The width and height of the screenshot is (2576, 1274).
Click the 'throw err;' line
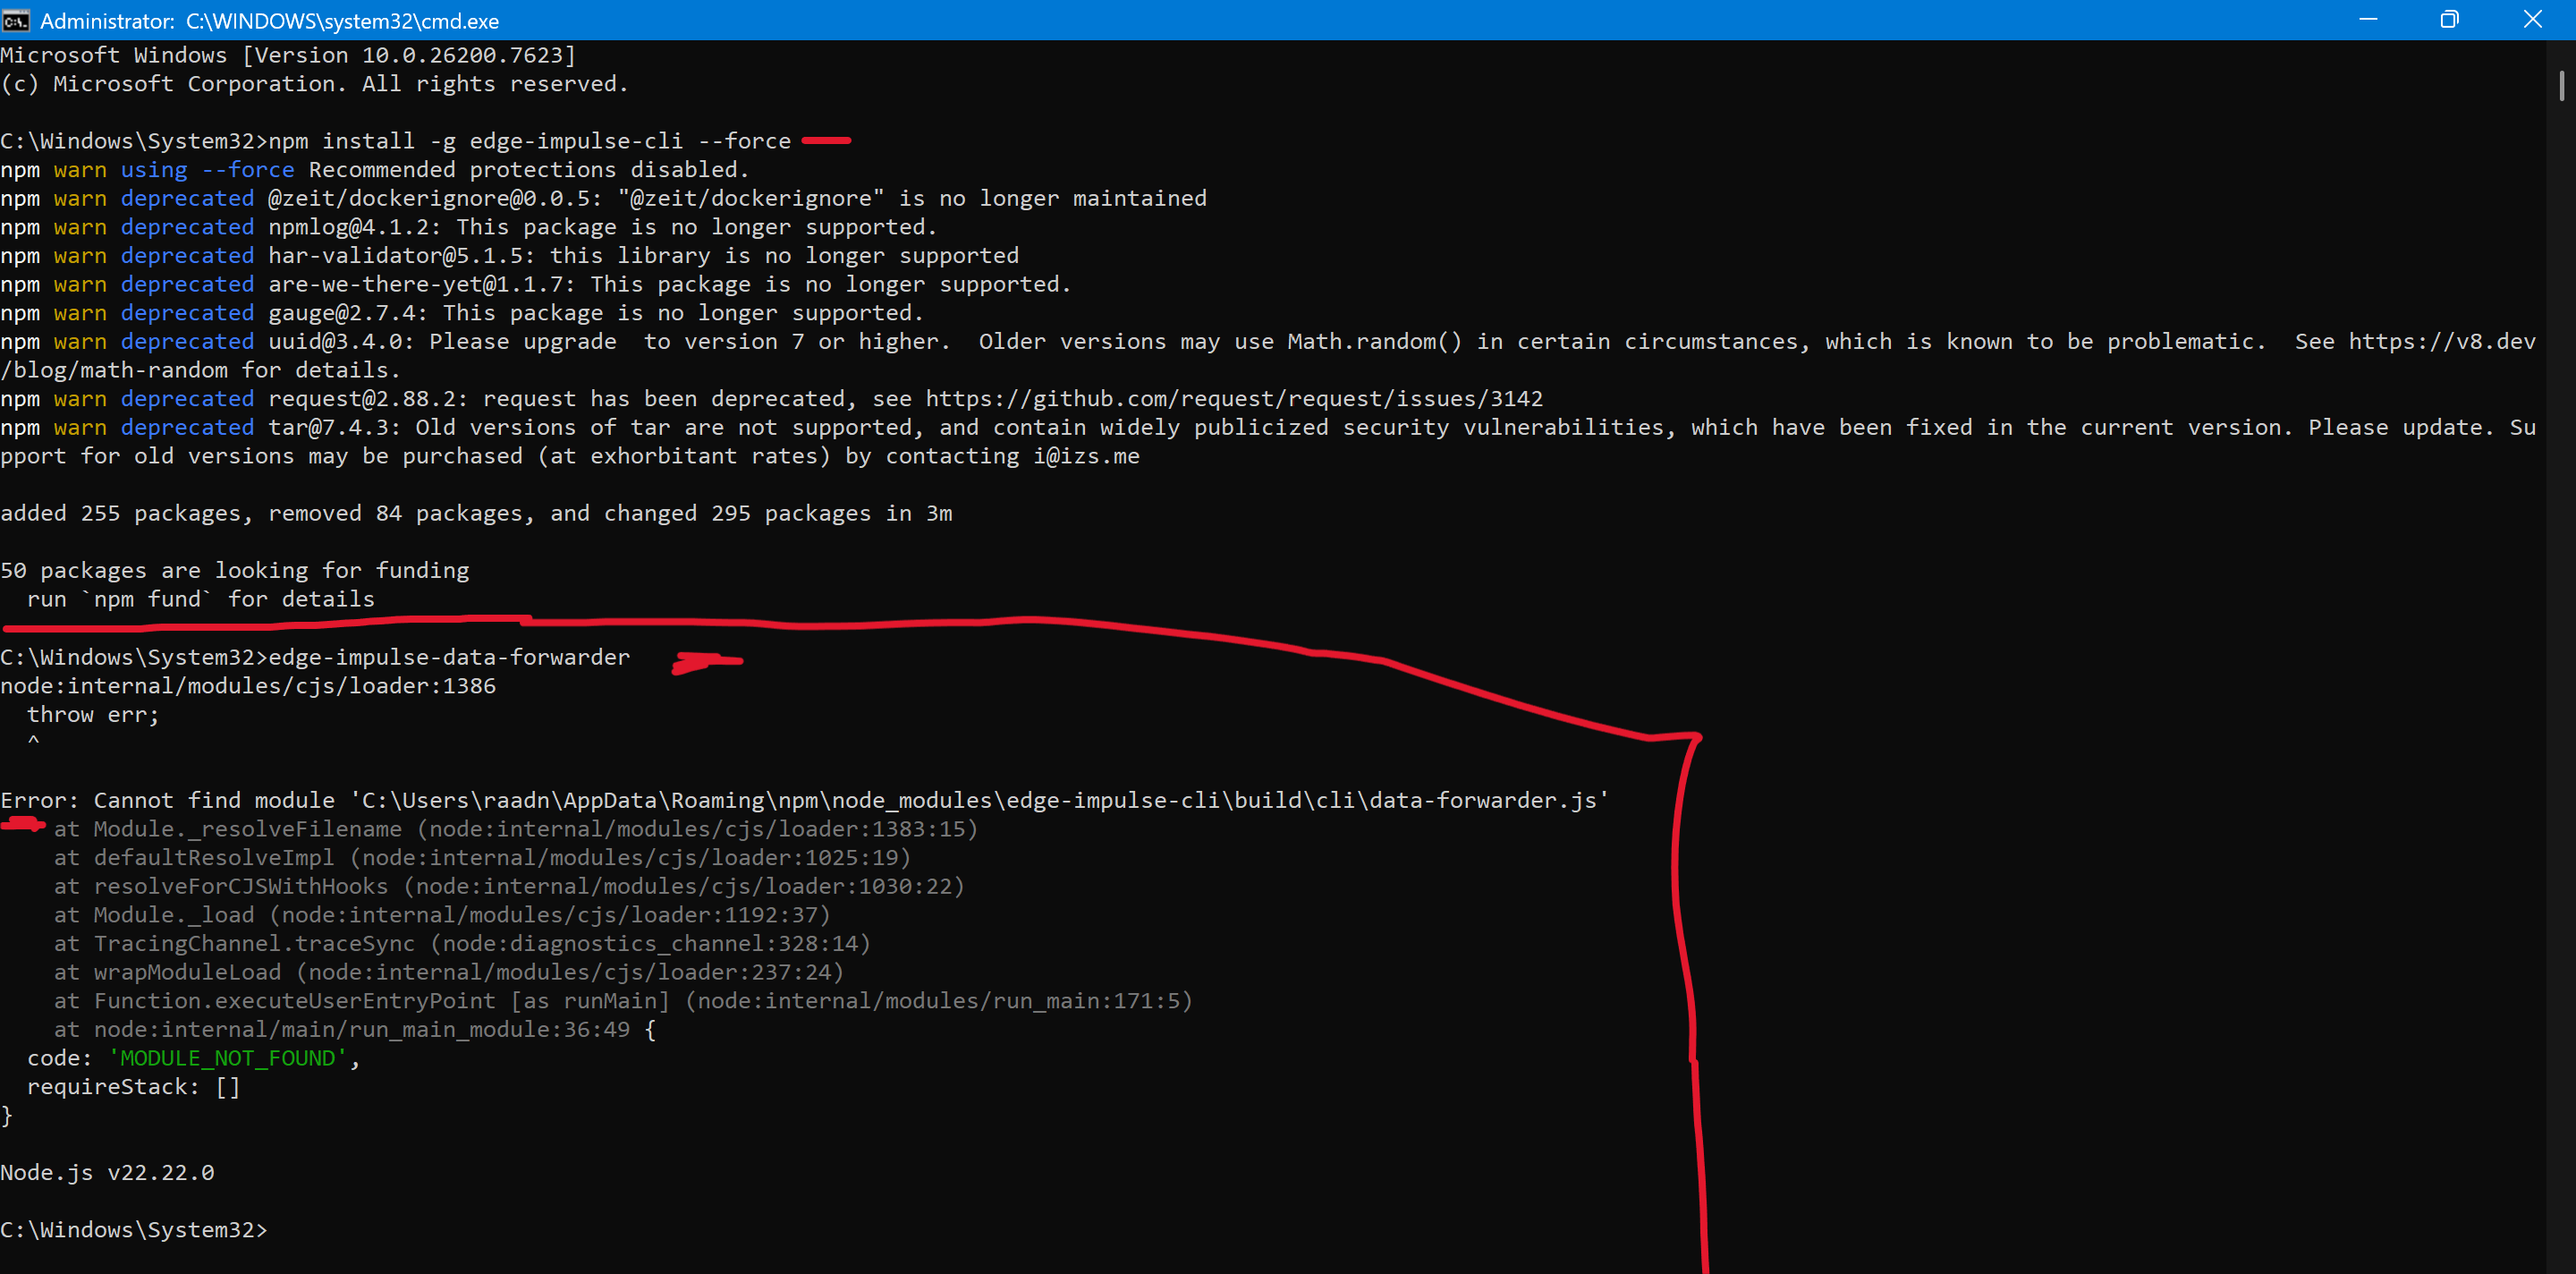[92, 714]
